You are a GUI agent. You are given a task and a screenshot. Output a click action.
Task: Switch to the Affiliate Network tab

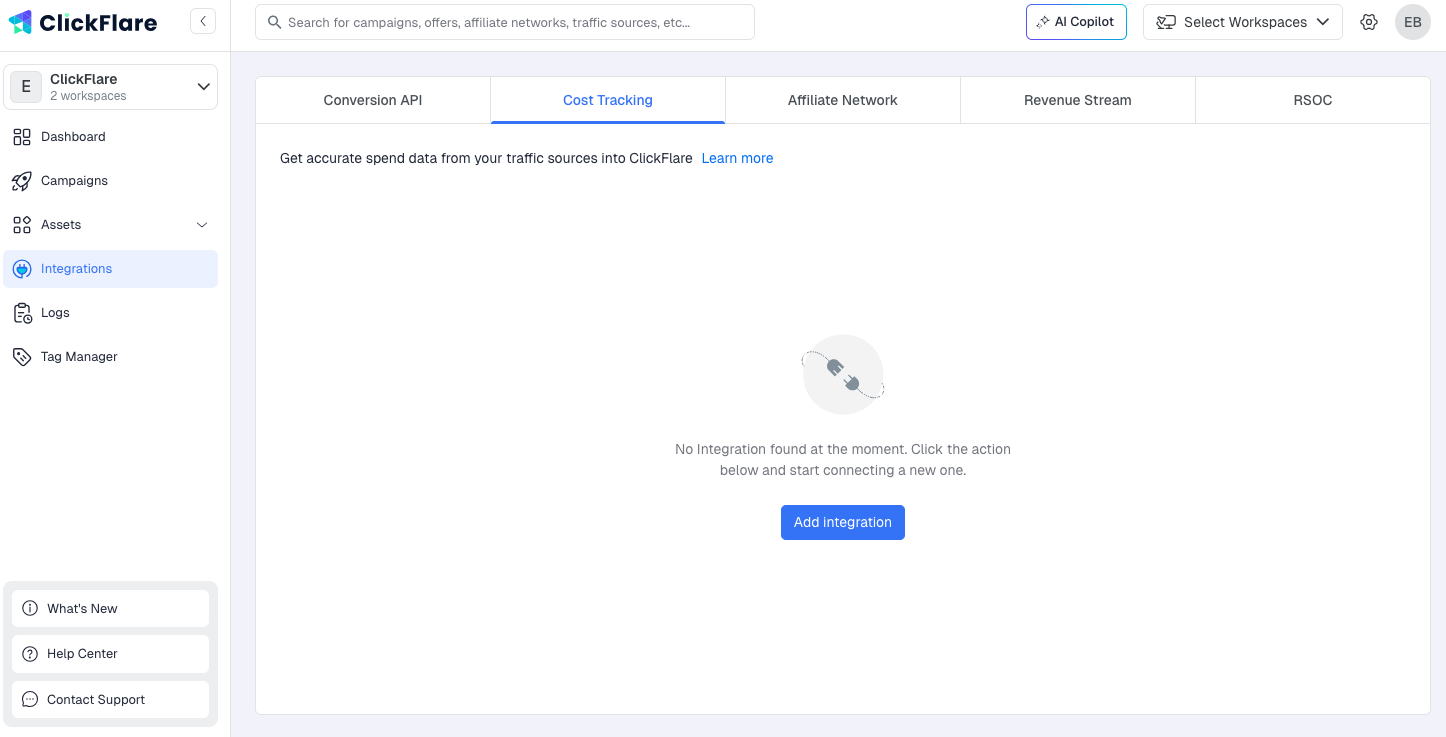pyautogui.click(x=842, y=100)
